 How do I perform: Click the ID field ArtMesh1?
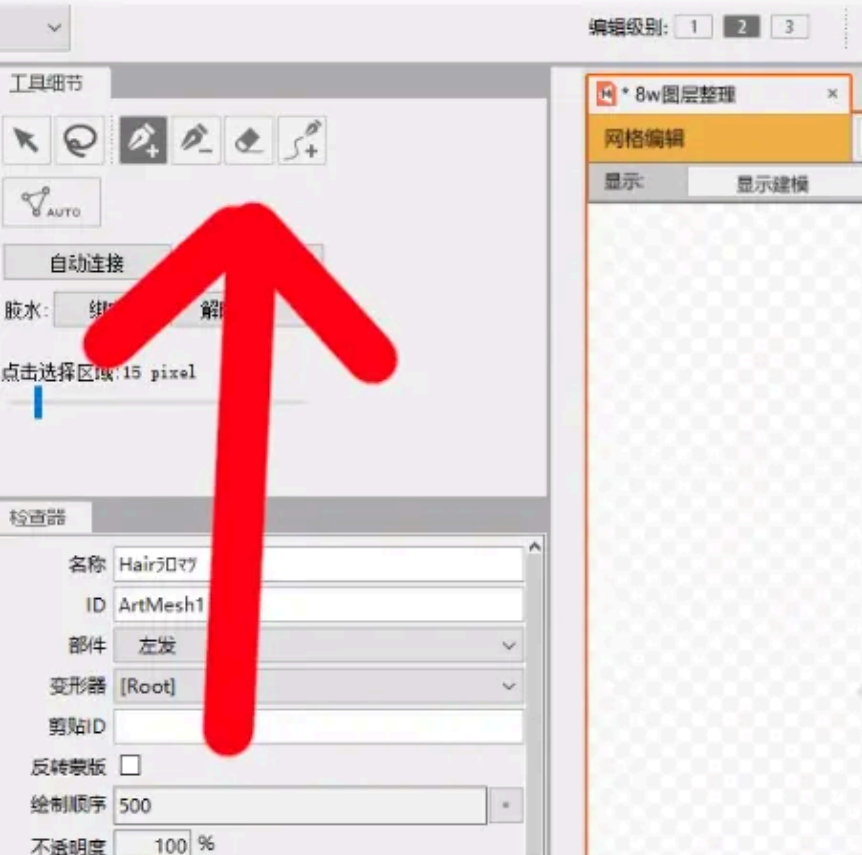pos(318,605)
